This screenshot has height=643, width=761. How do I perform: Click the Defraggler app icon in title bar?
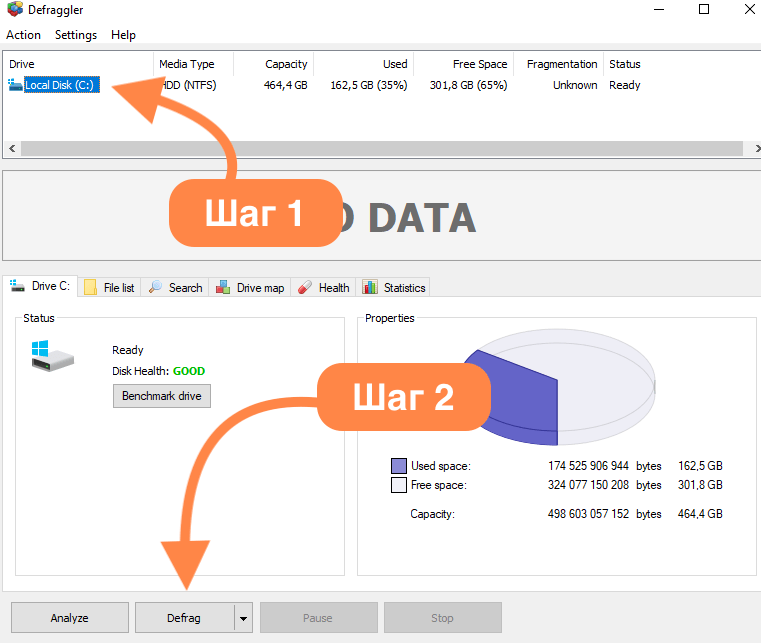pyautogui.click(x=15, y=9)
